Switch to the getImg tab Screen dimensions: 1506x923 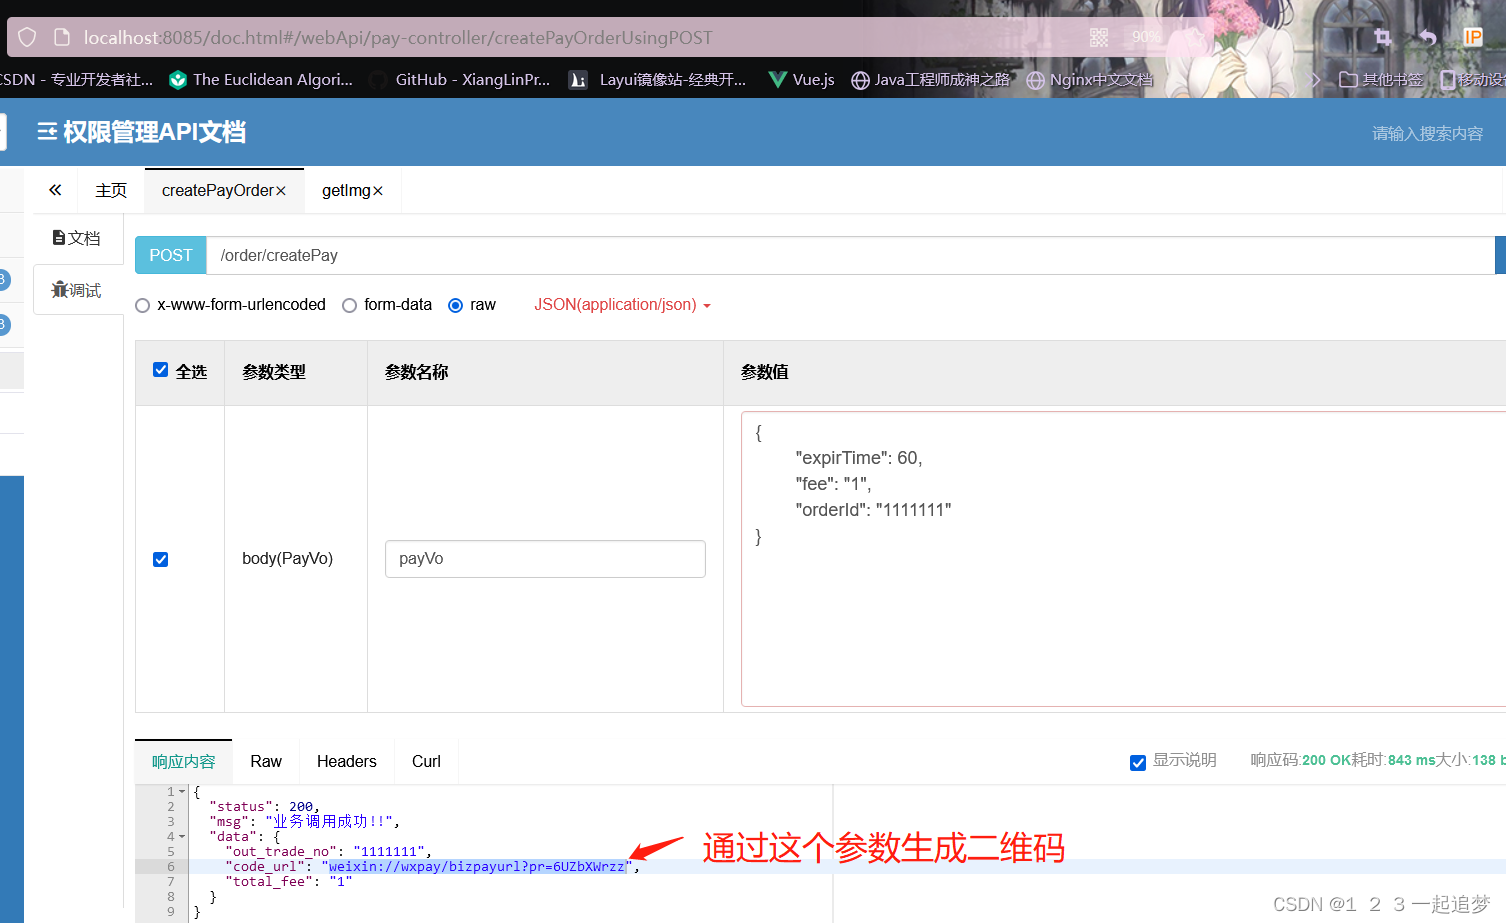click(x=345, y=190)
